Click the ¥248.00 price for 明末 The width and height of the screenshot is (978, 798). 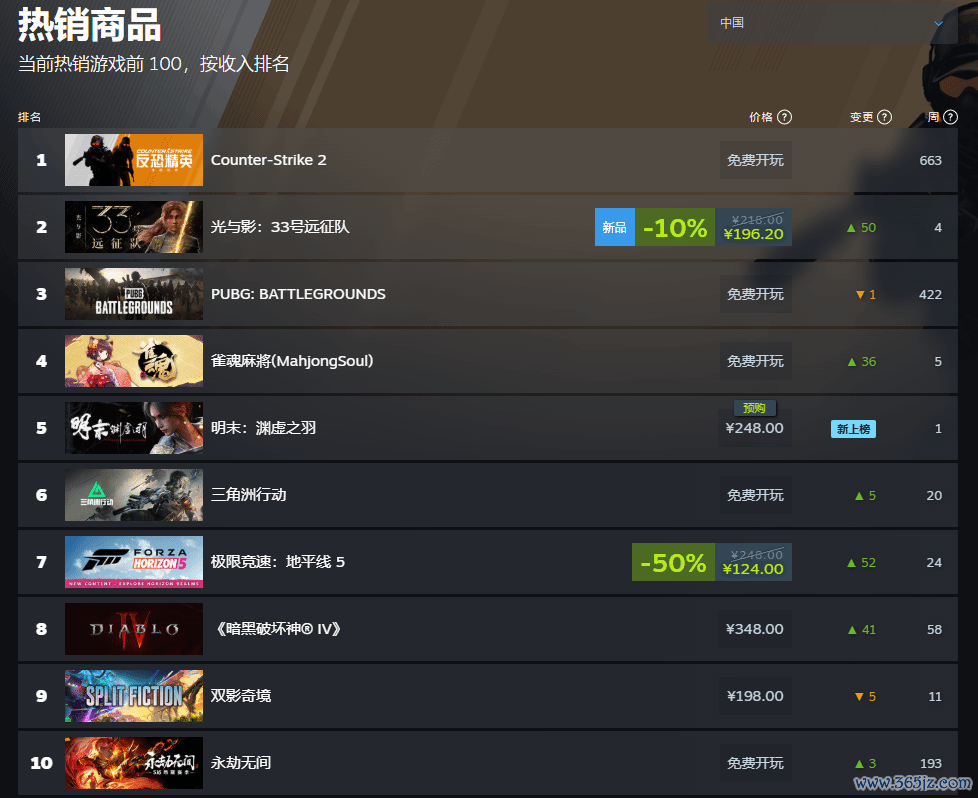pyautogui.click(x=755, y=429)
